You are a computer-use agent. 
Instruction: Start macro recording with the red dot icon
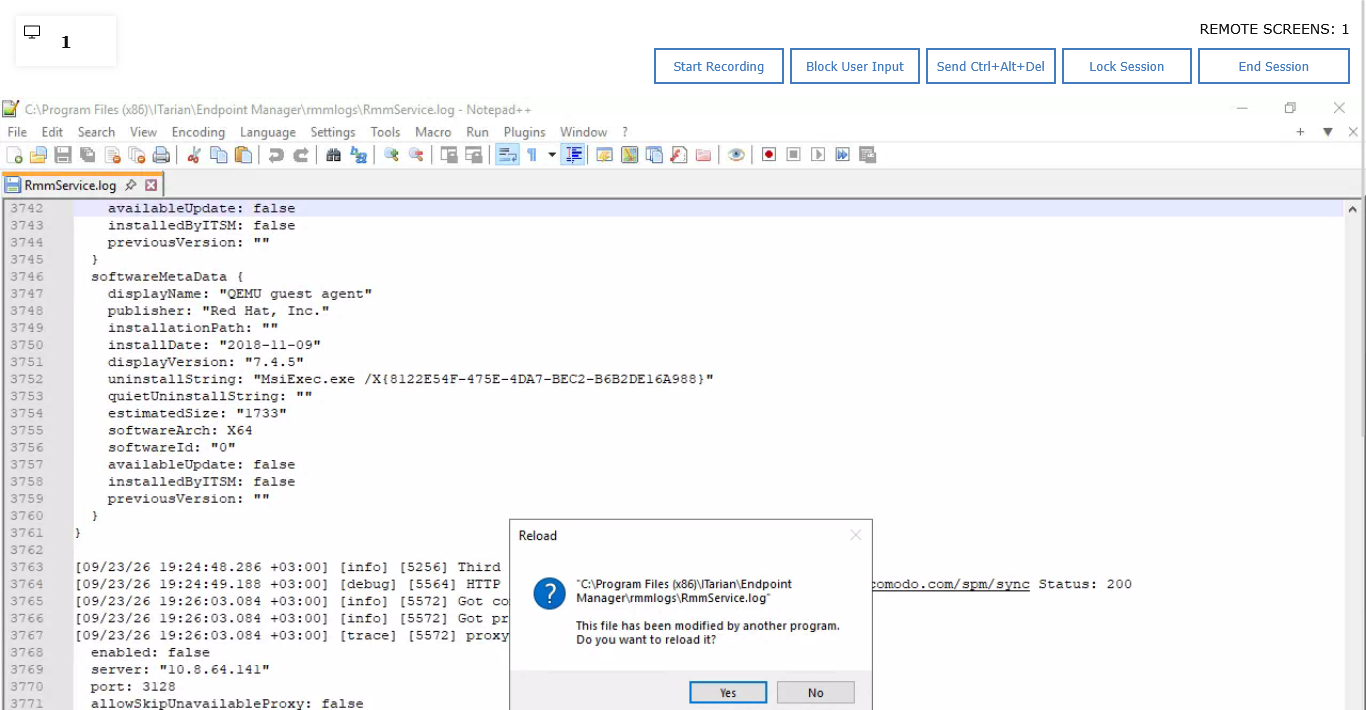769,155
